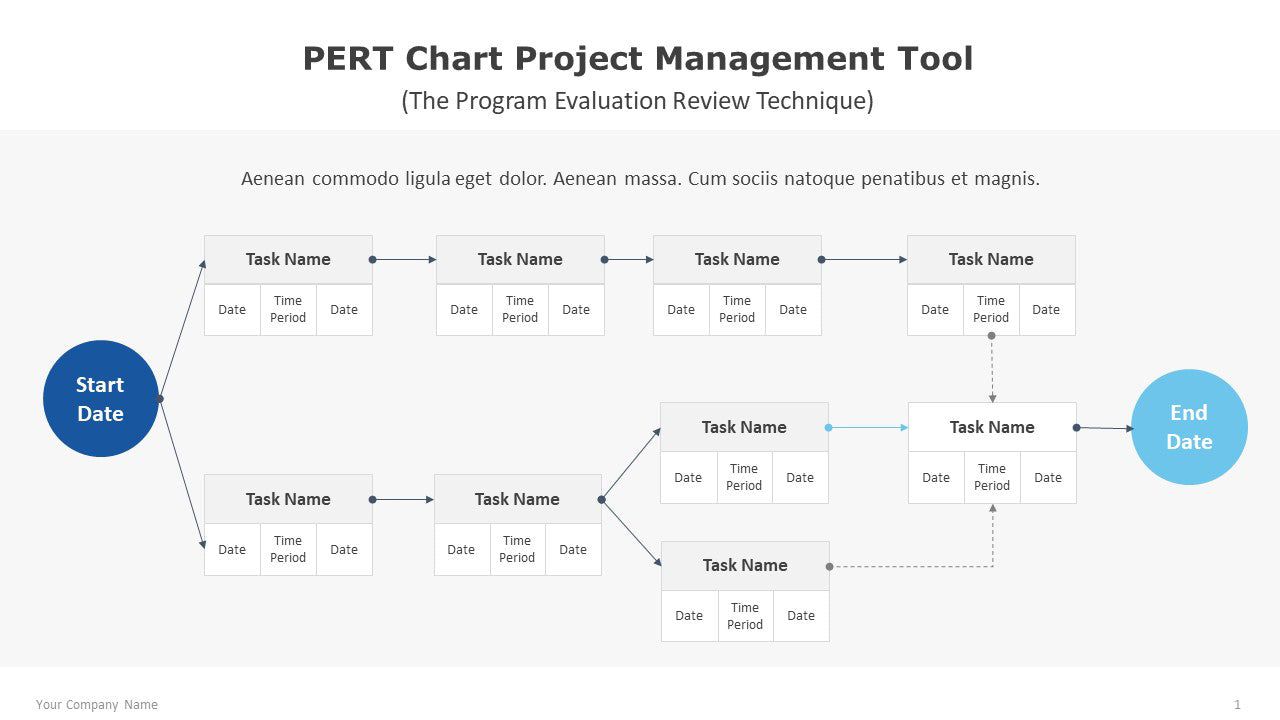Click the Your Company Name footer text
The image size is (1280, 720).
click(x=97, y=705)
